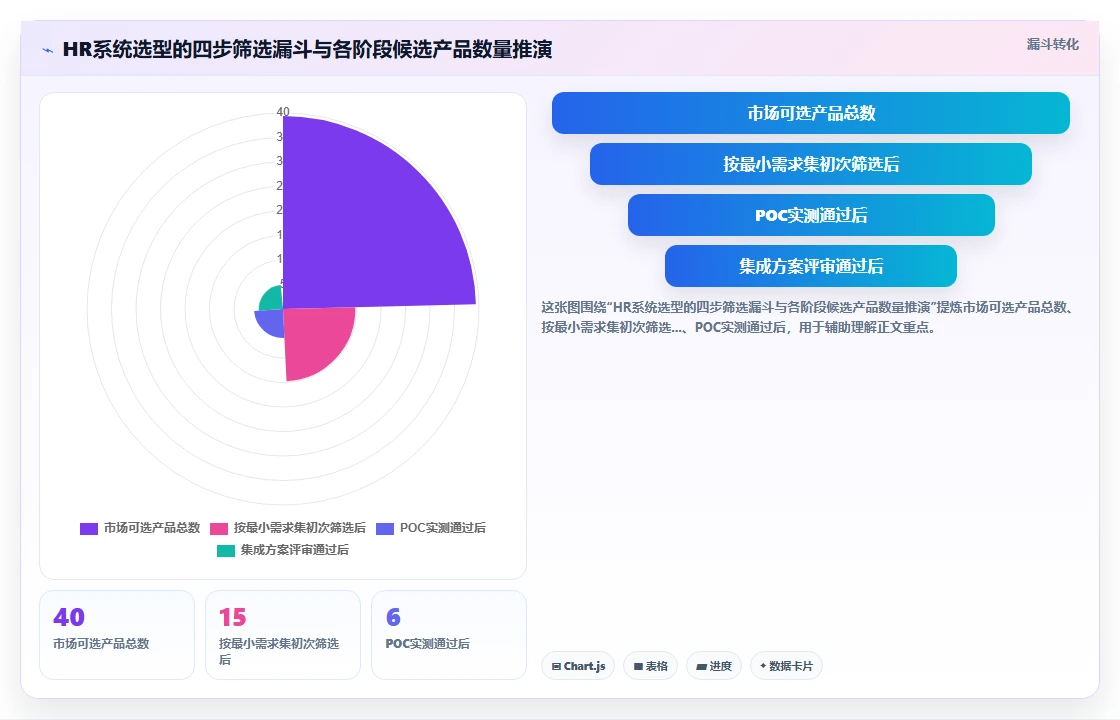1120x720 pixels.
Task: Click the 漏斗转化 tag in the header
Action: pyautogui.click(x=1052, y=44)
